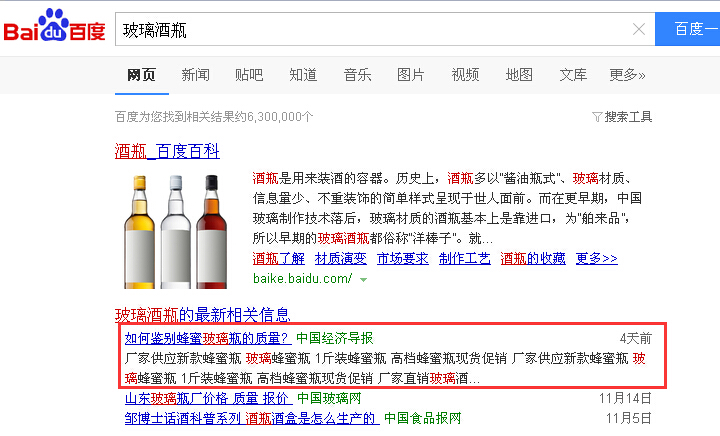Open the 材质演变 sub-link

341,258
